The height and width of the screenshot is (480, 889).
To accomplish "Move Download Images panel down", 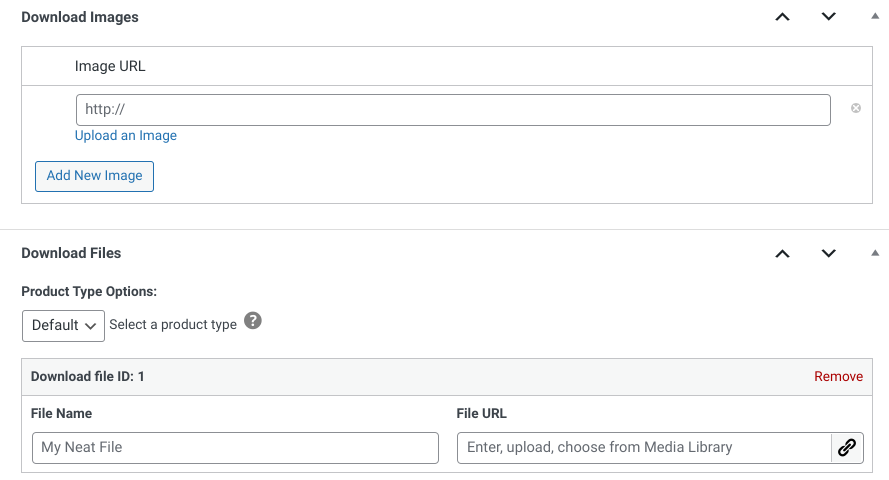I will pyautogui.click(x=828, y=17).
